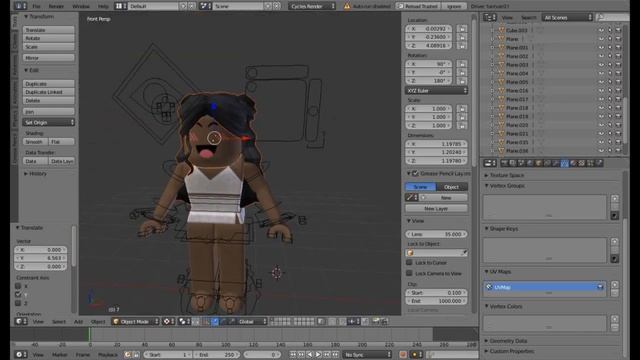The image size is (640, 360).
Task: Switch grease pencil source to Object
Action: click(452, 187)
